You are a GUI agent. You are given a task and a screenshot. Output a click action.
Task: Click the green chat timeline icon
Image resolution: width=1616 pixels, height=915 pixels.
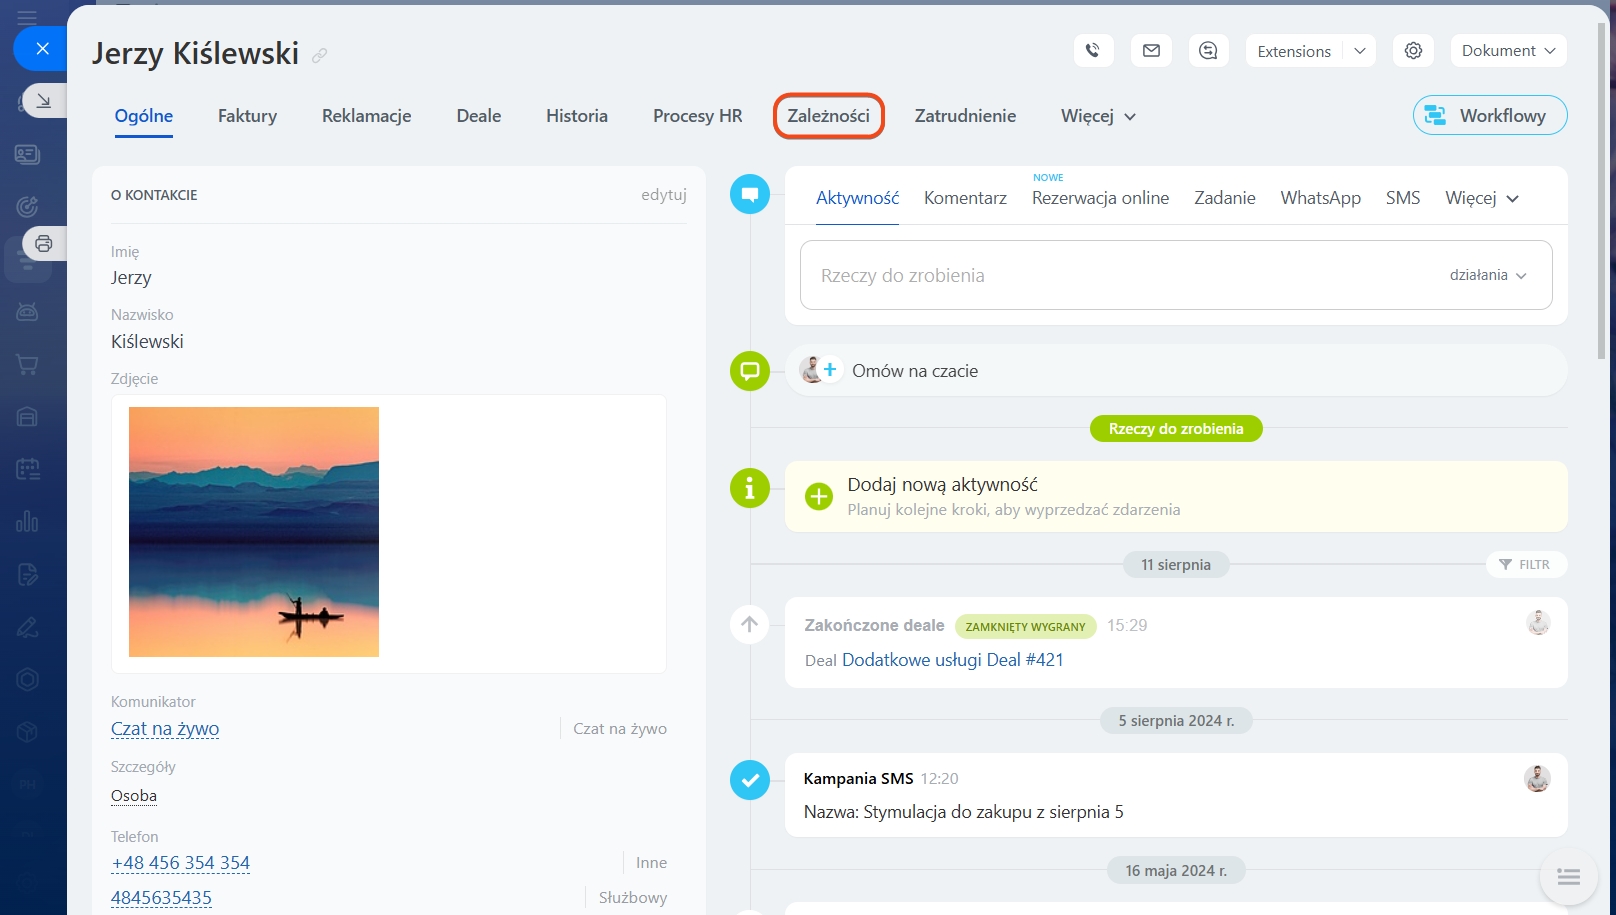(750, 371)
